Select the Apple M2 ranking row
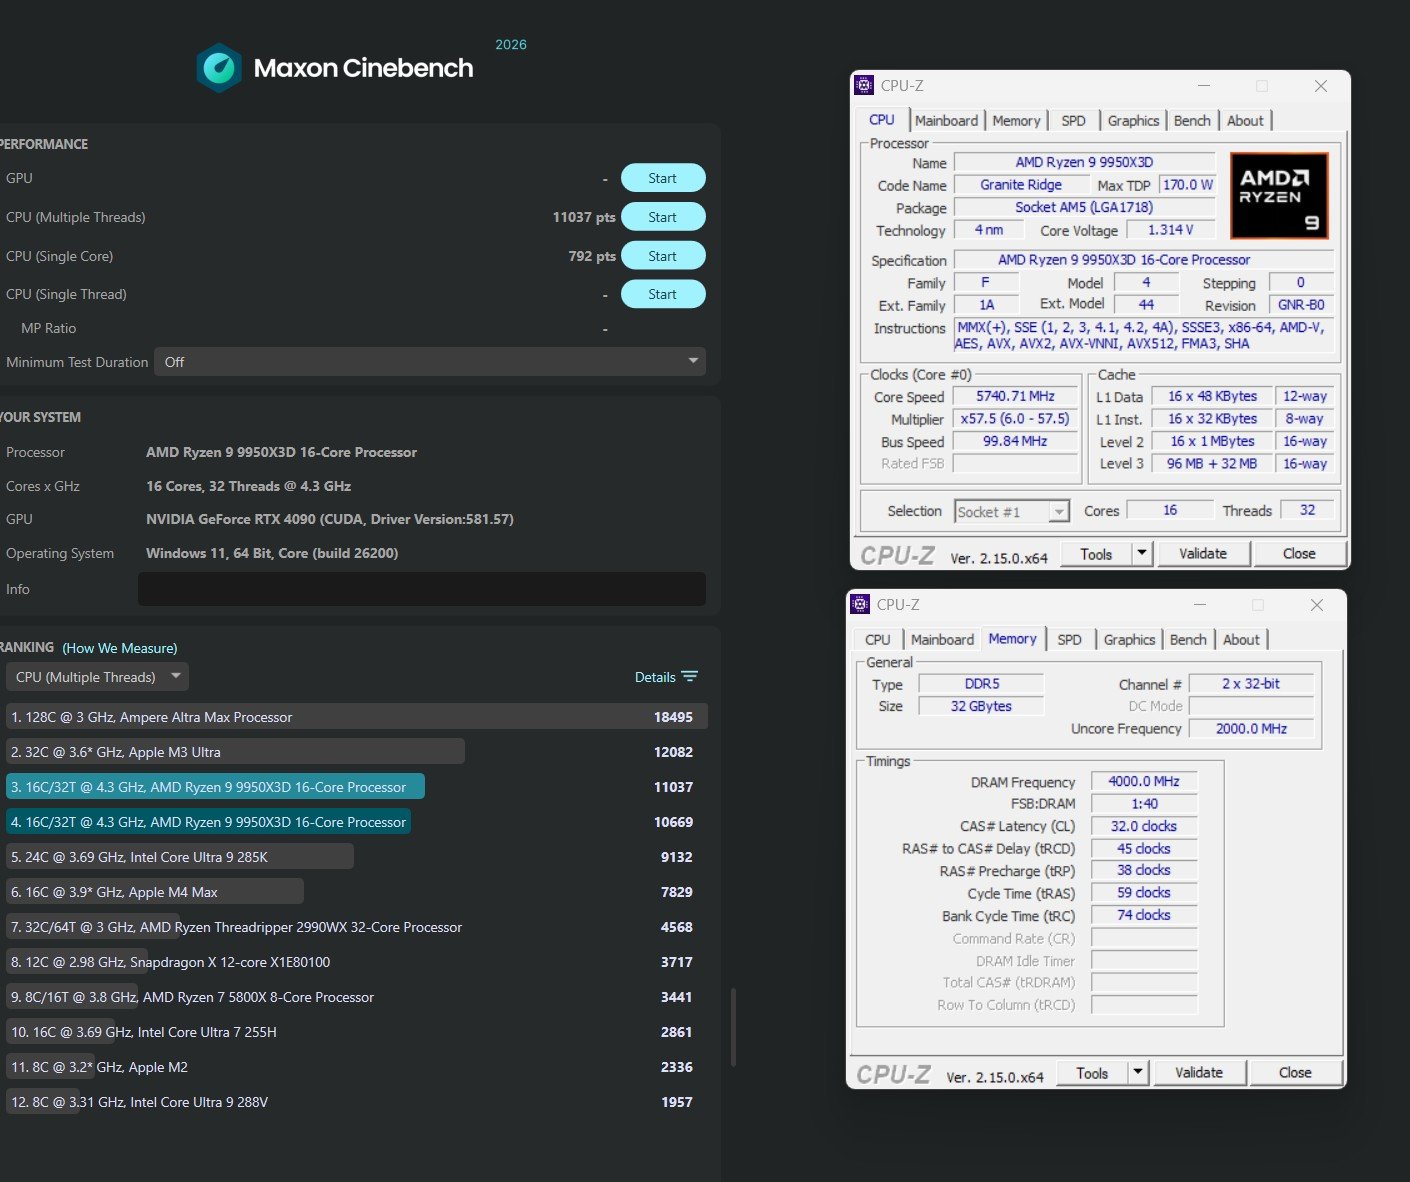 [356, 1067]
